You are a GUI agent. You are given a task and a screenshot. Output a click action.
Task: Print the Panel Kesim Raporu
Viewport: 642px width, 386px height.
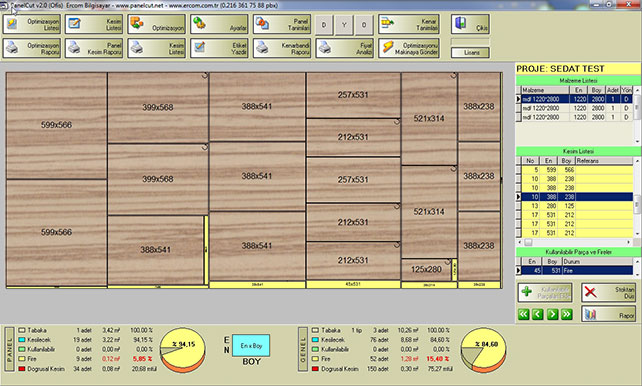(94, 48)
